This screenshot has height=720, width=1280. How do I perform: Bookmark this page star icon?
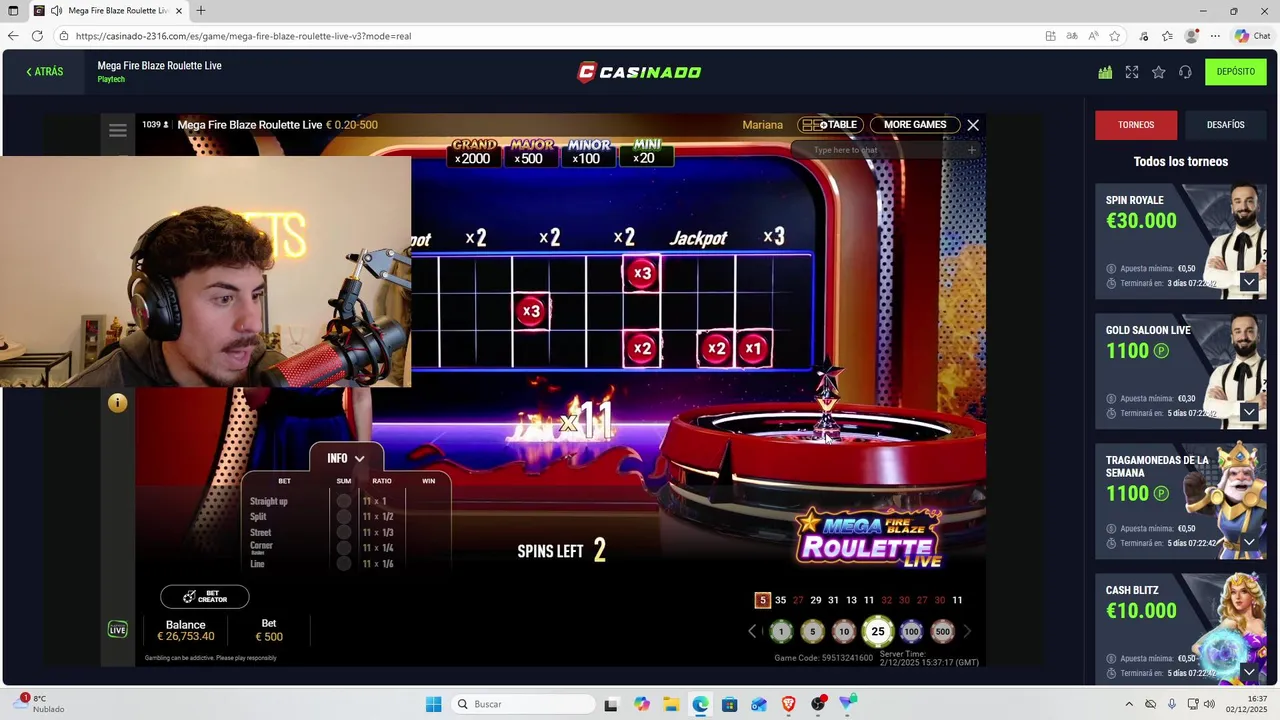coord(1115,36)
